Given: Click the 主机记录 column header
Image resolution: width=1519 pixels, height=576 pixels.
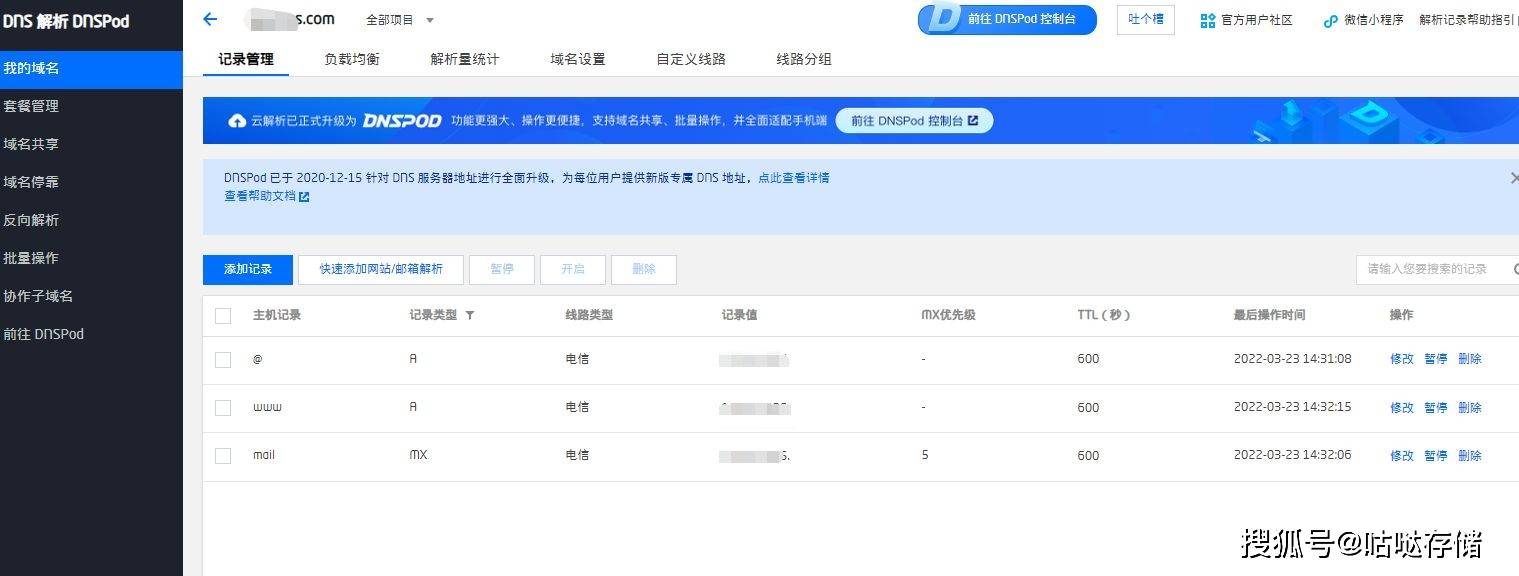Looking at the screenshot, I should 277,315.
